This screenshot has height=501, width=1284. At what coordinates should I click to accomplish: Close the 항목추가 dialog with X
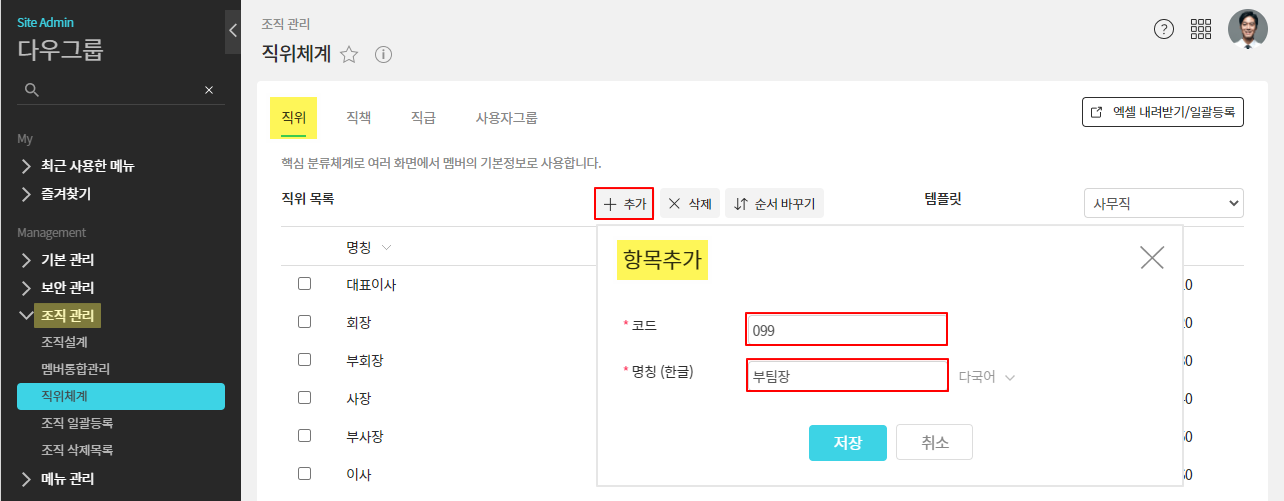tap(1152, 258)
